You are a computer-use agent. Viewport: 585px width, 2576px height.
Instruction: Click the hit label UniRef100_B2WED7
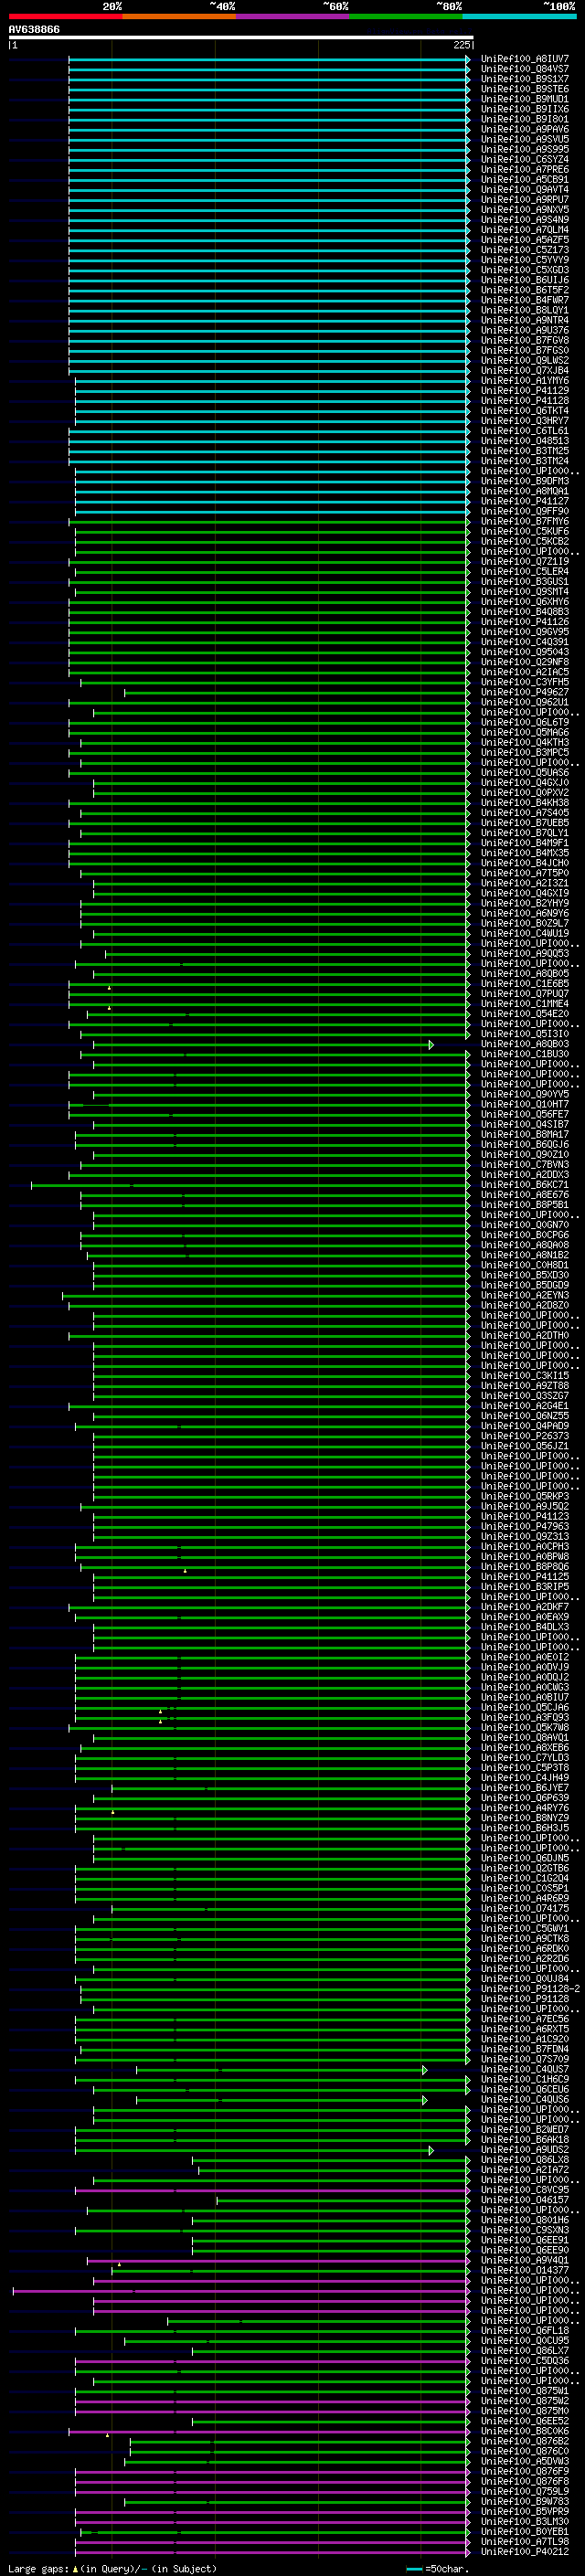(x=524, y=2129)
